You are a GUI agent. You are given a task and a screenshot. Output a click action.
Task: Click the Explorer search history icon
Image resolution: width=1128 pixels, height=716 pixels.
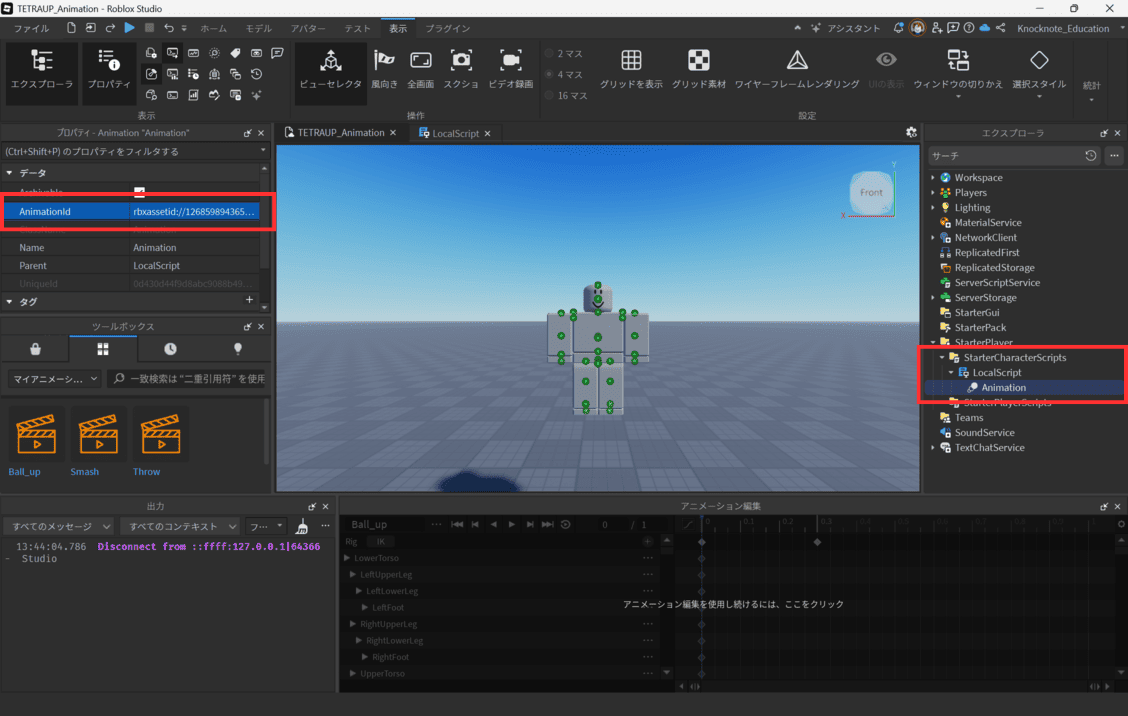coord(1091,155)
